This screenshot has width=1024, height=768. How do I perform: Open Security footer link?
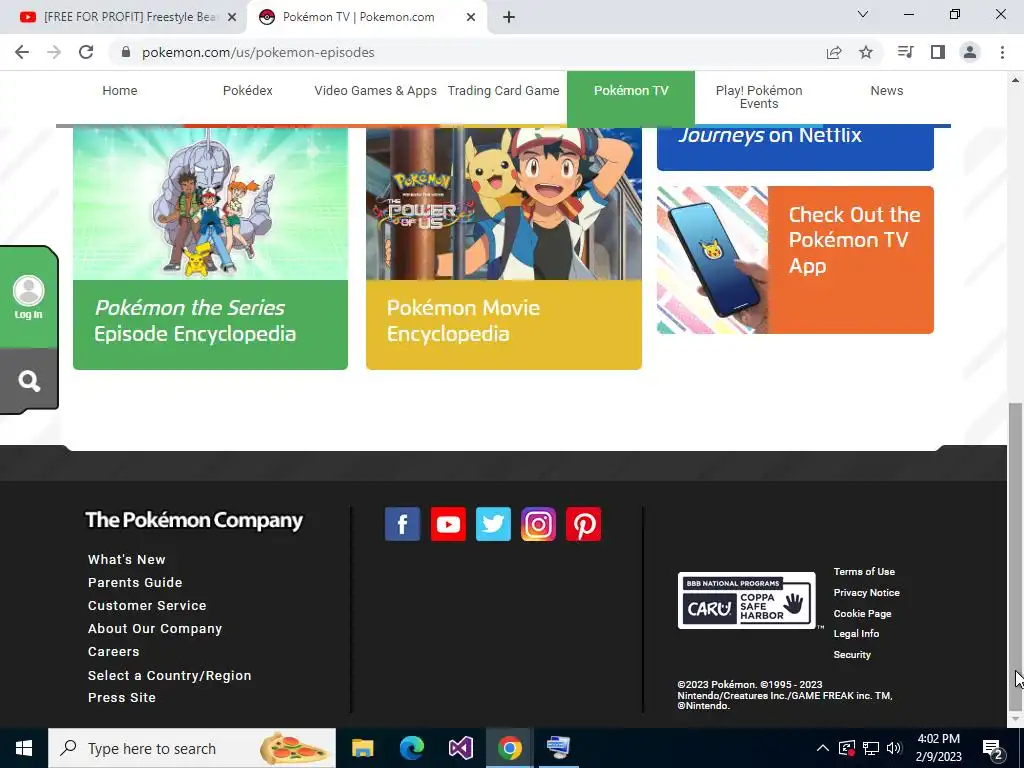(852, 654)
